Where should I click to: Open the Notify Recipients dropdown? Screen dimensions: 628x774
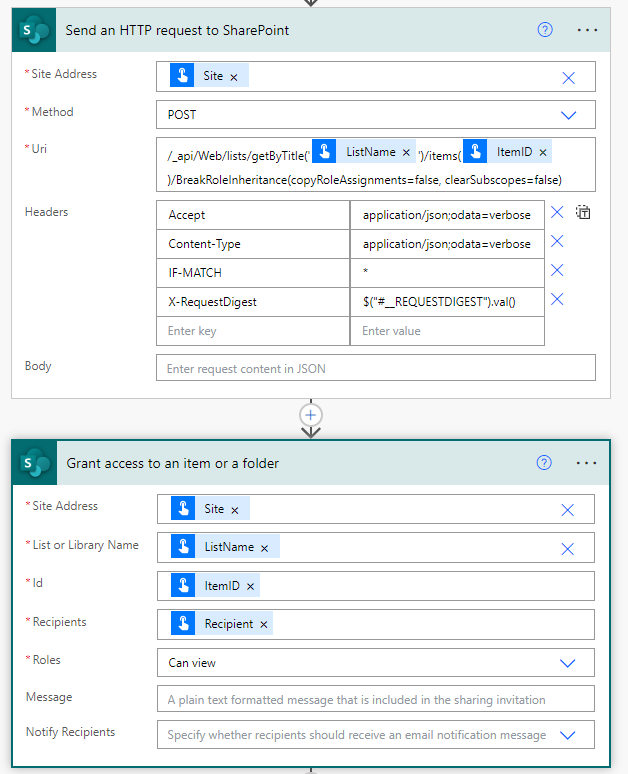[x=568, y=735]
